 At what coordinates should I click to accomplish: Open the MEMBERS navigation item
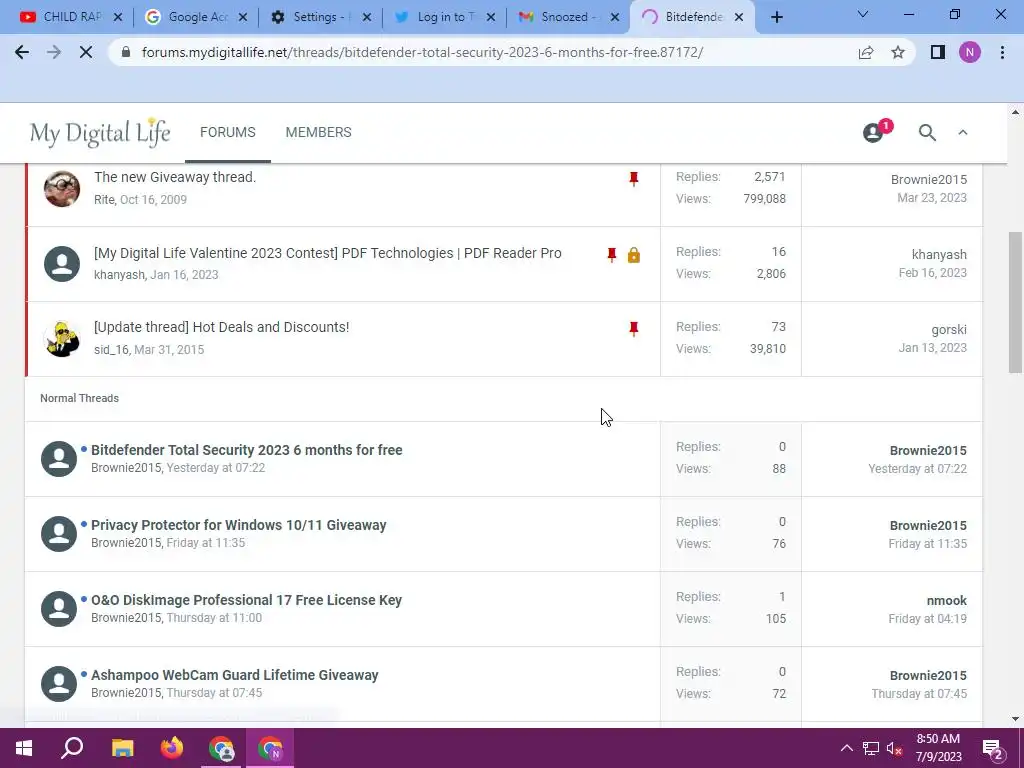[x=318, y=132]
